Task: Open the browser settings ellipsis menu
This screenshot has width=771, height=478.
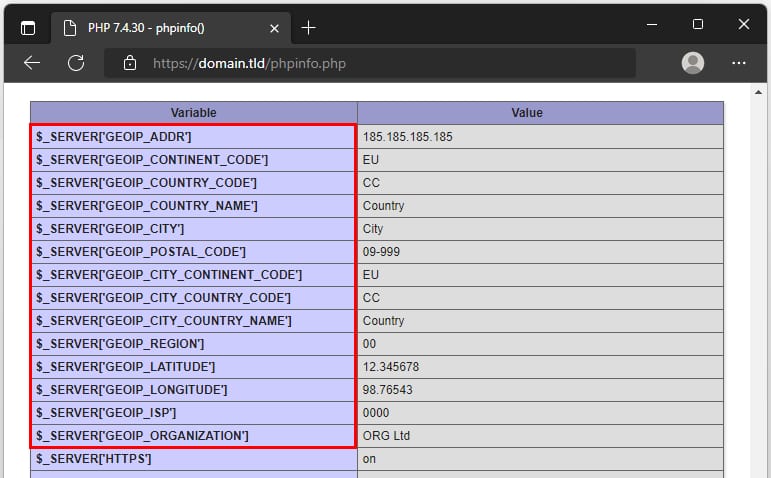Action: 739,63
